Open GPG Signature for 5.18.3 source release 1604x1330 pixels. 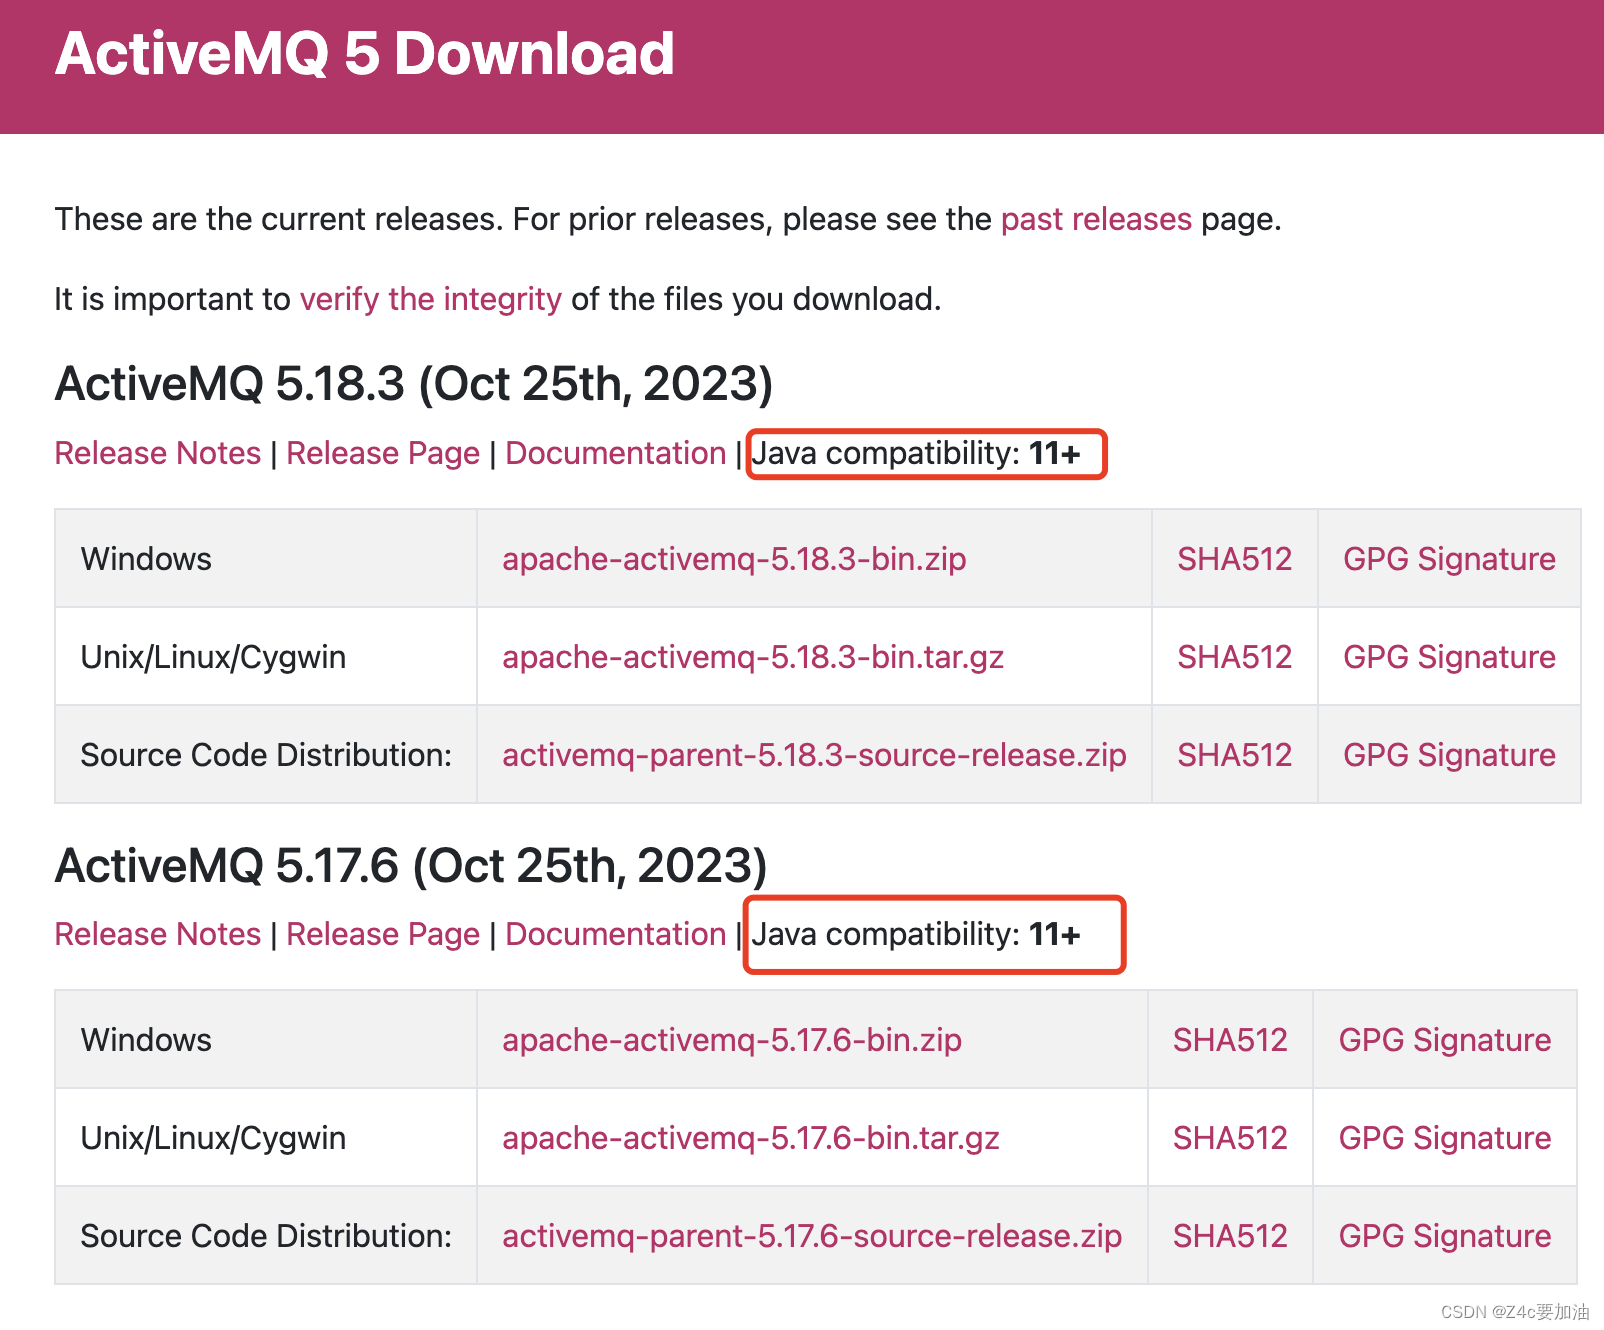1448,755
